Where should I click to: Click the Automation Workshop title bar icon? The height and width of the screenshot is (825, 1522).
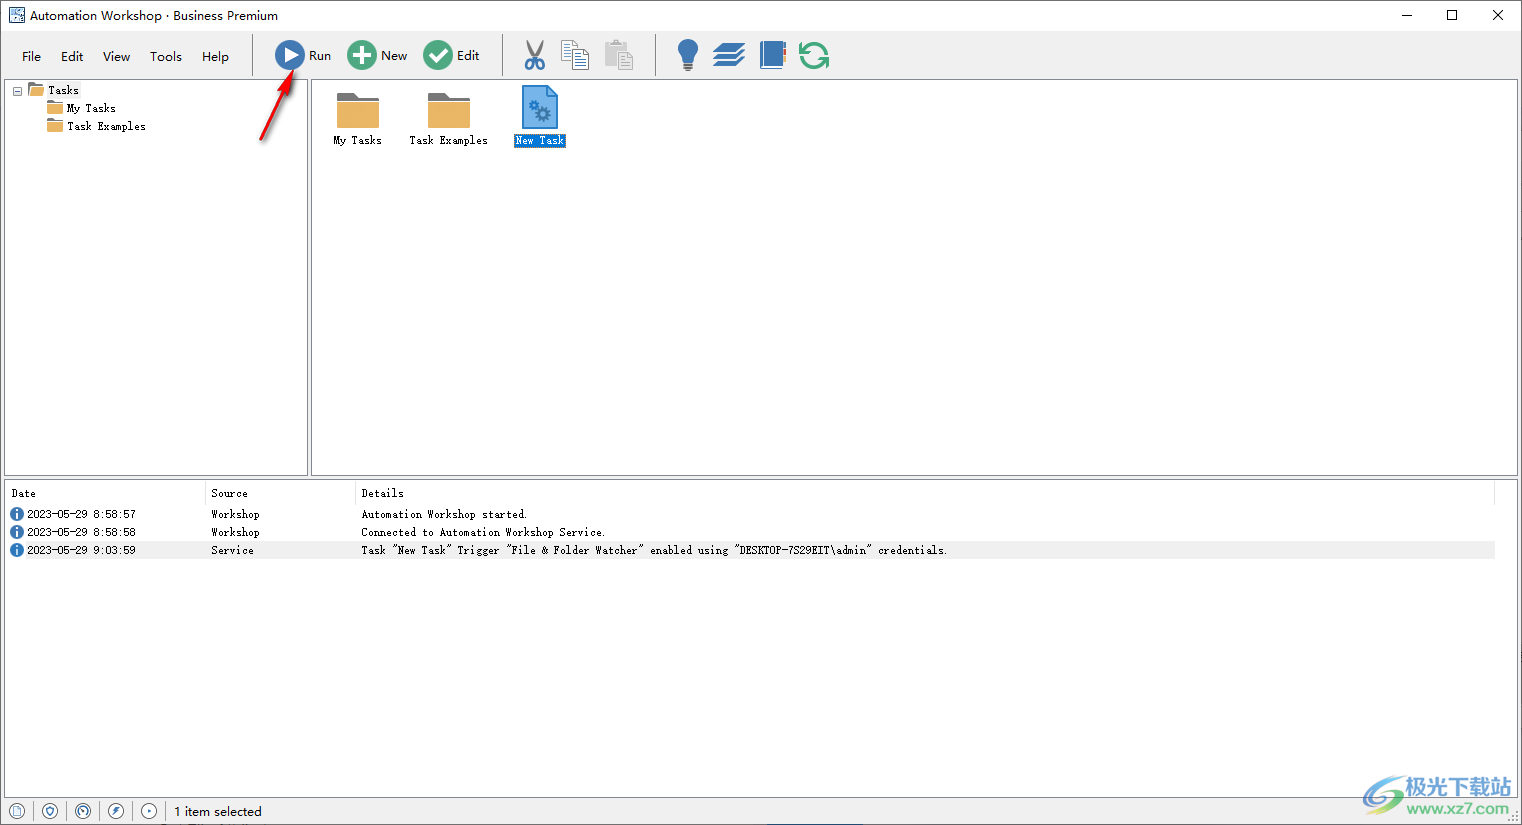[17, 15]
